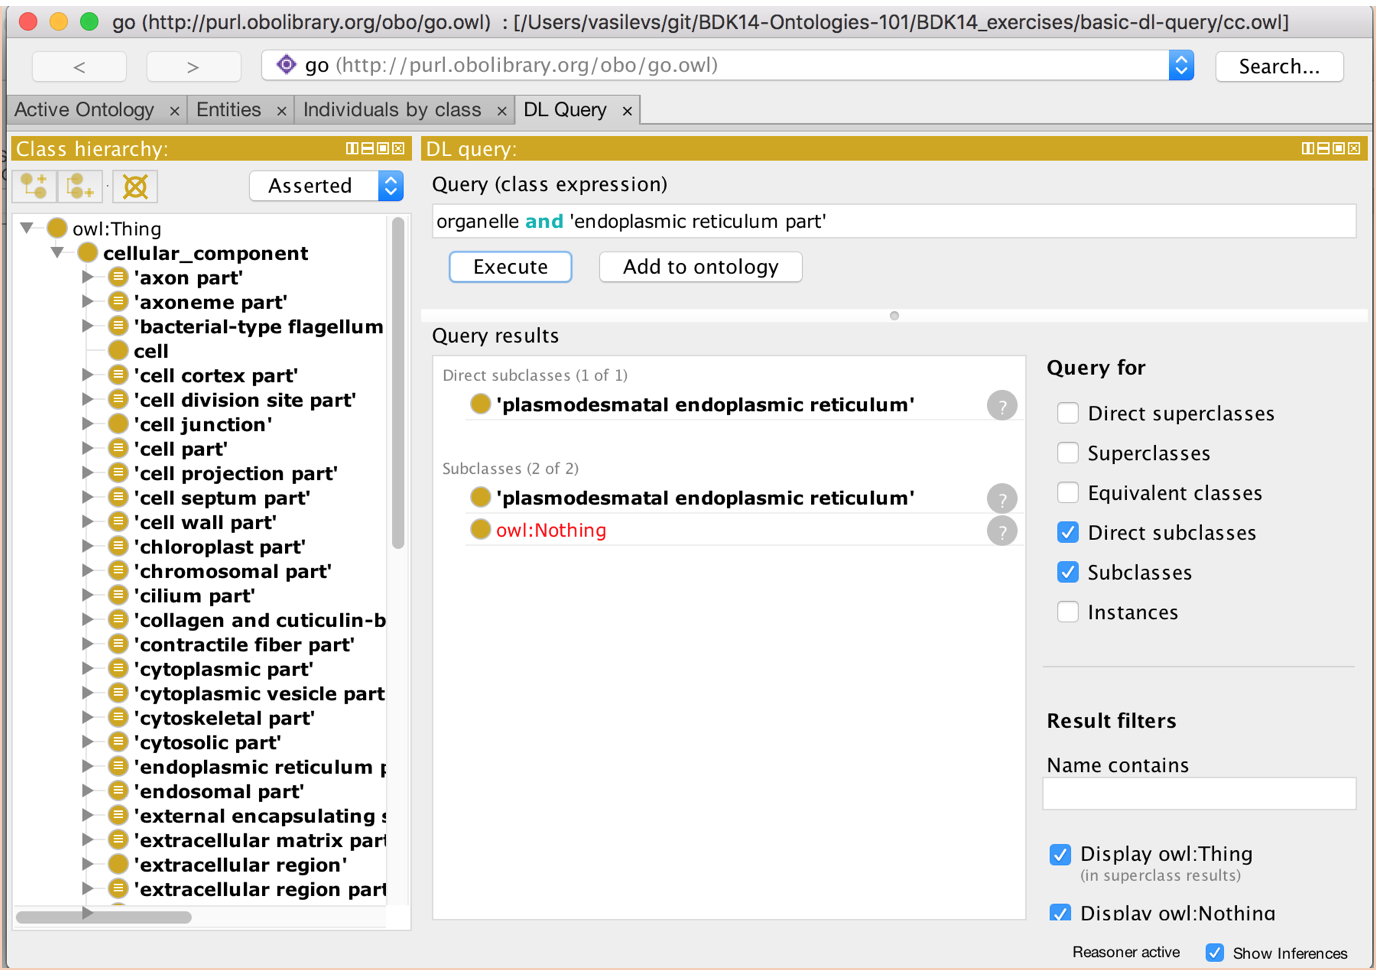Select 'cell wall part' in class hierarchy
The image size is (1382, 972).
205,522
